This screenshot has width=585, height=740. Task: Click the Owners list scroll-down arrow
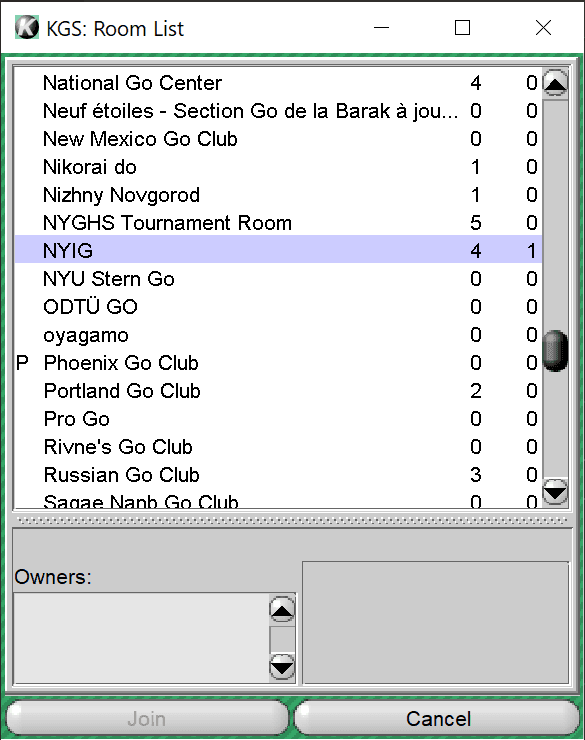(282, 666)
